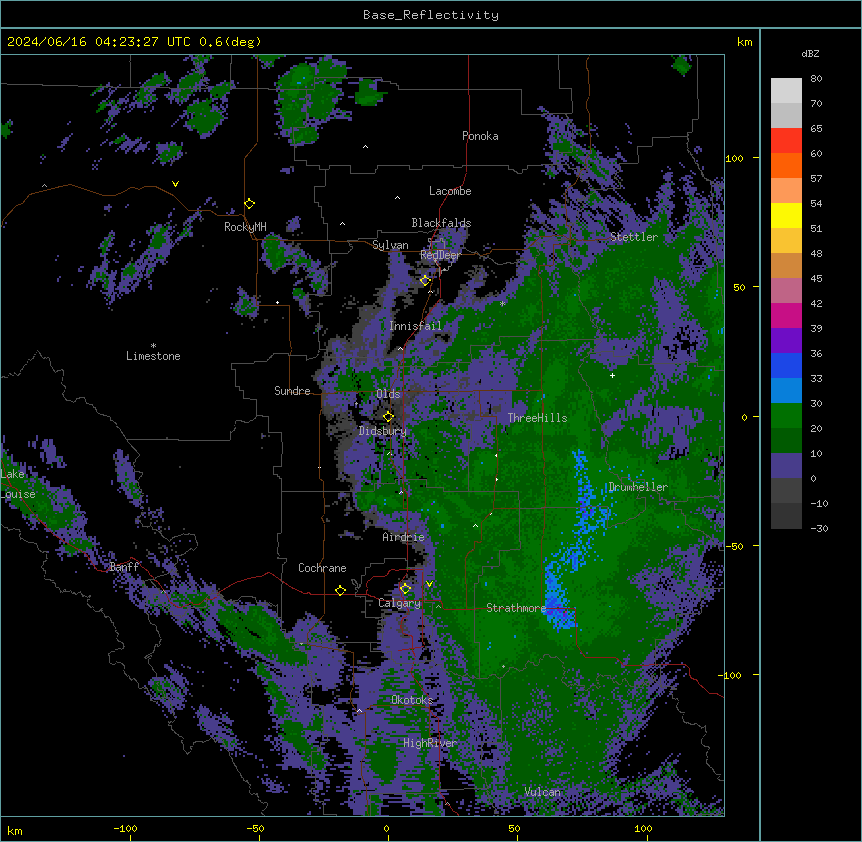Click the Drumheller label
This screenshot has width=862, height=842.
tap(638, 487)
